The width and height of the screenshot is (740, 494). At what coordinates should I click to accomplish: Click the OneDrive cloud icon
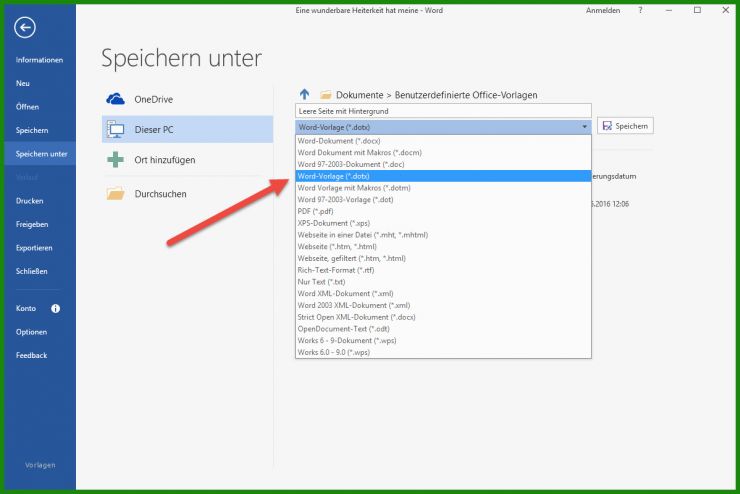[115, 99]
